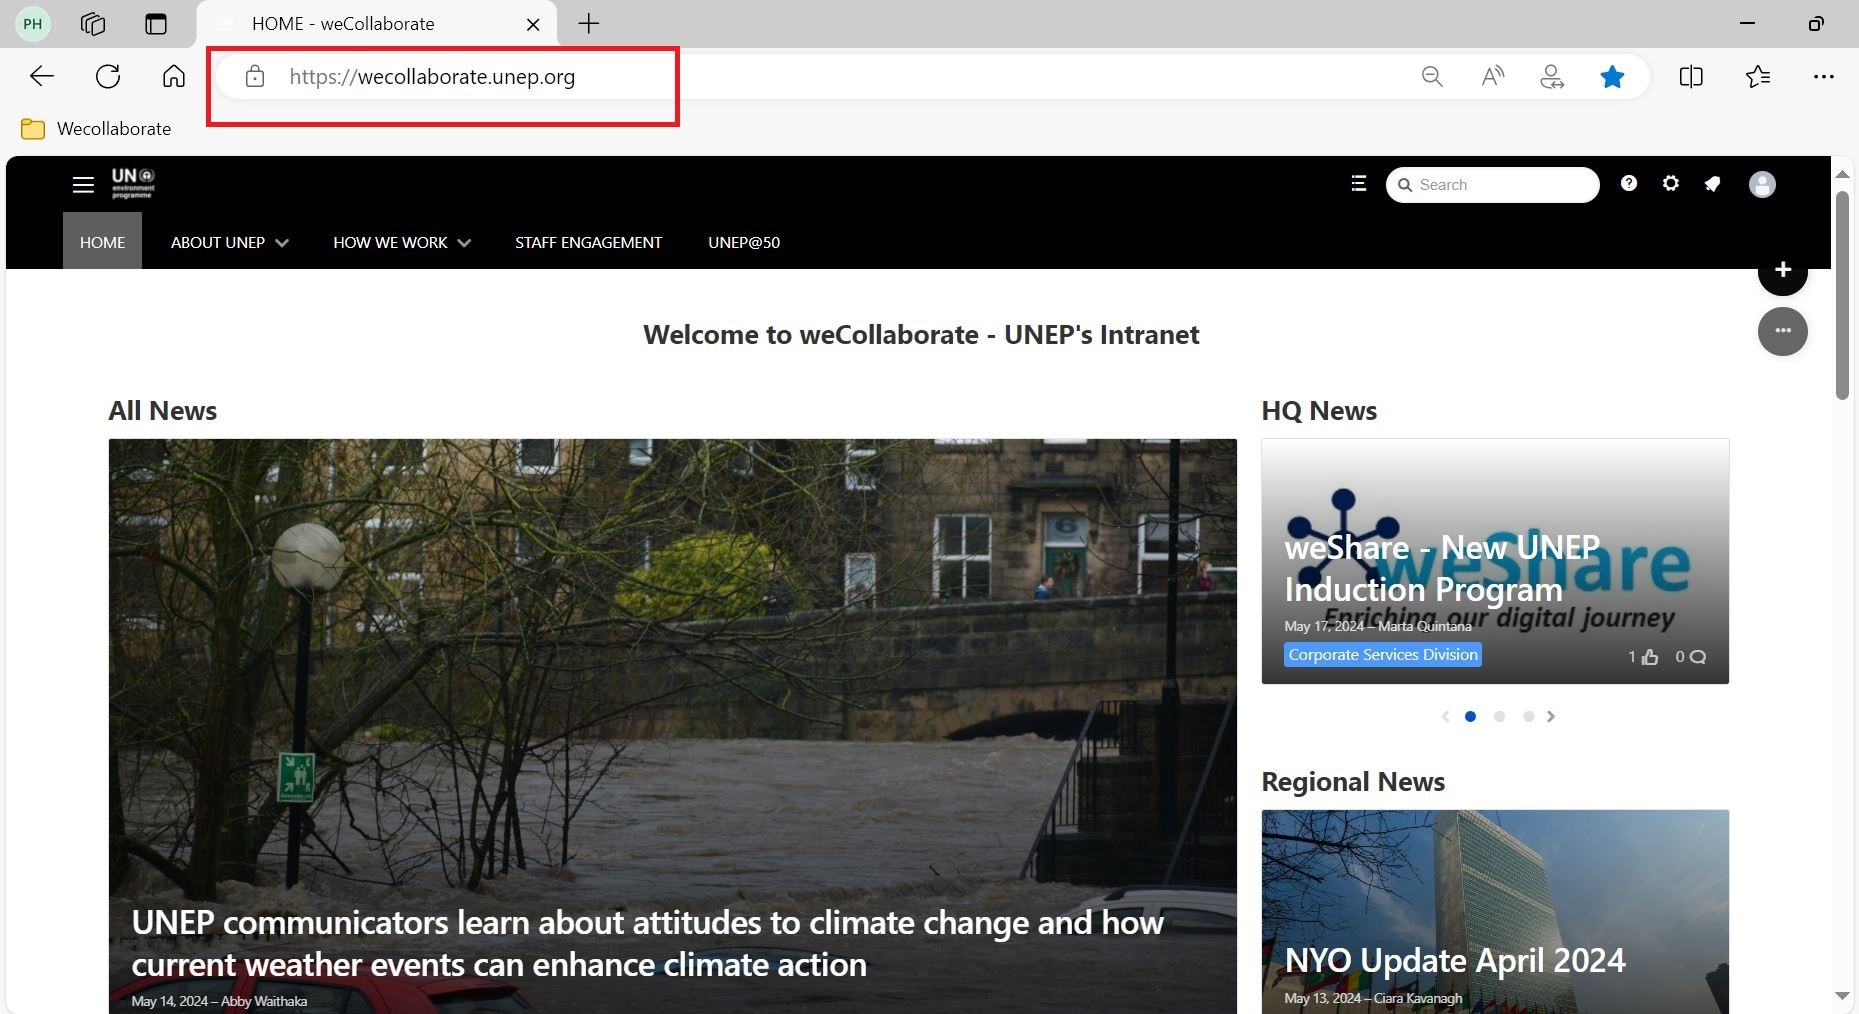Go to browser home page
The image size is (1859, 1014).
click(174, 76)
